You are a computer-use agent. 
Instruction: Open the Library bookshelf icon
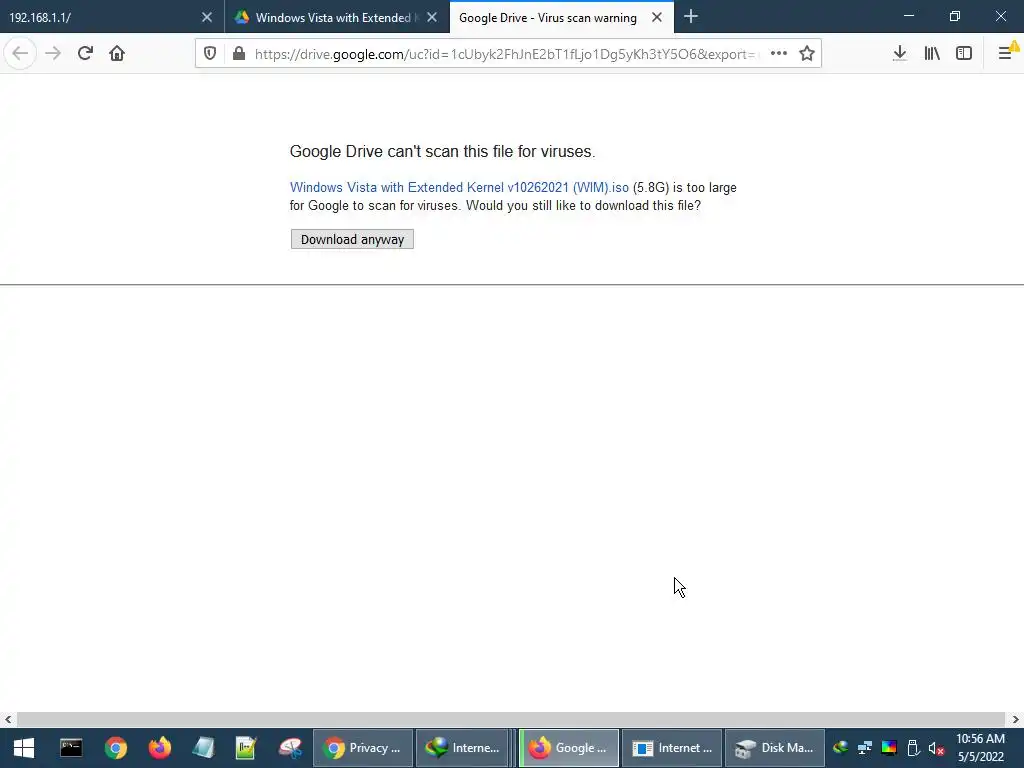(x=932, y=54)
